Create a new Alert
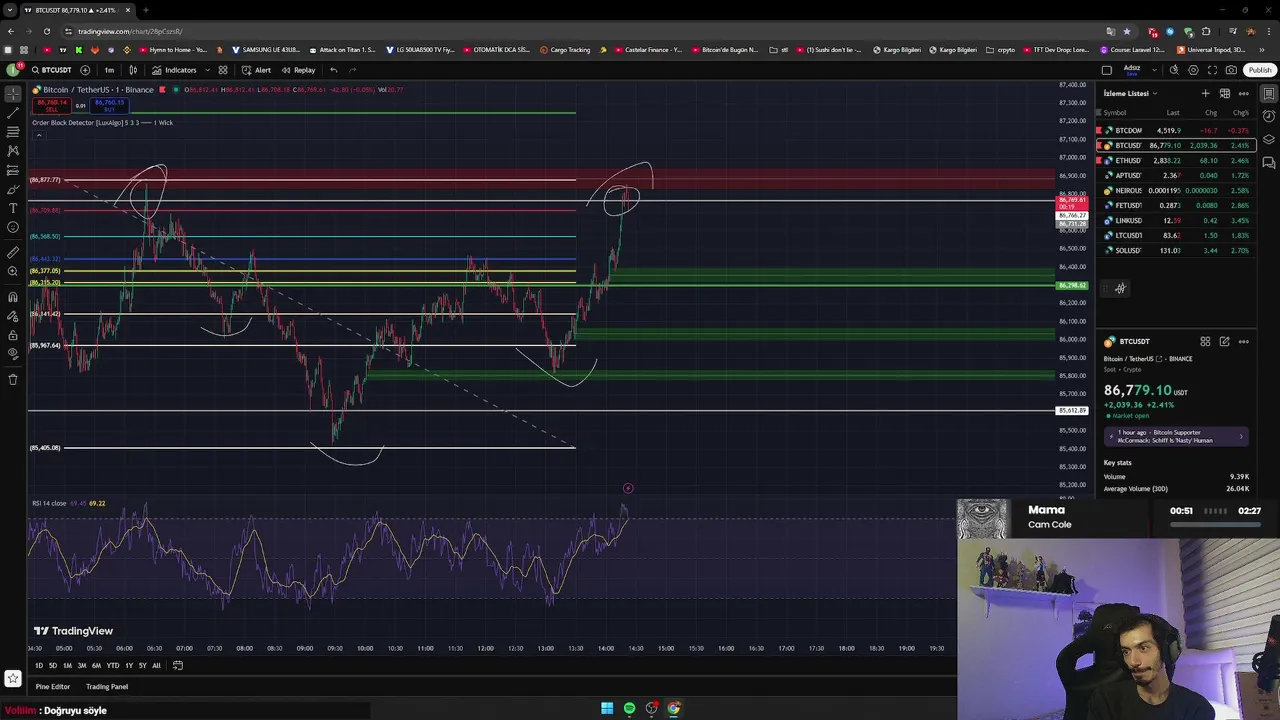The image size is (1280, 720). coord(257,70)
